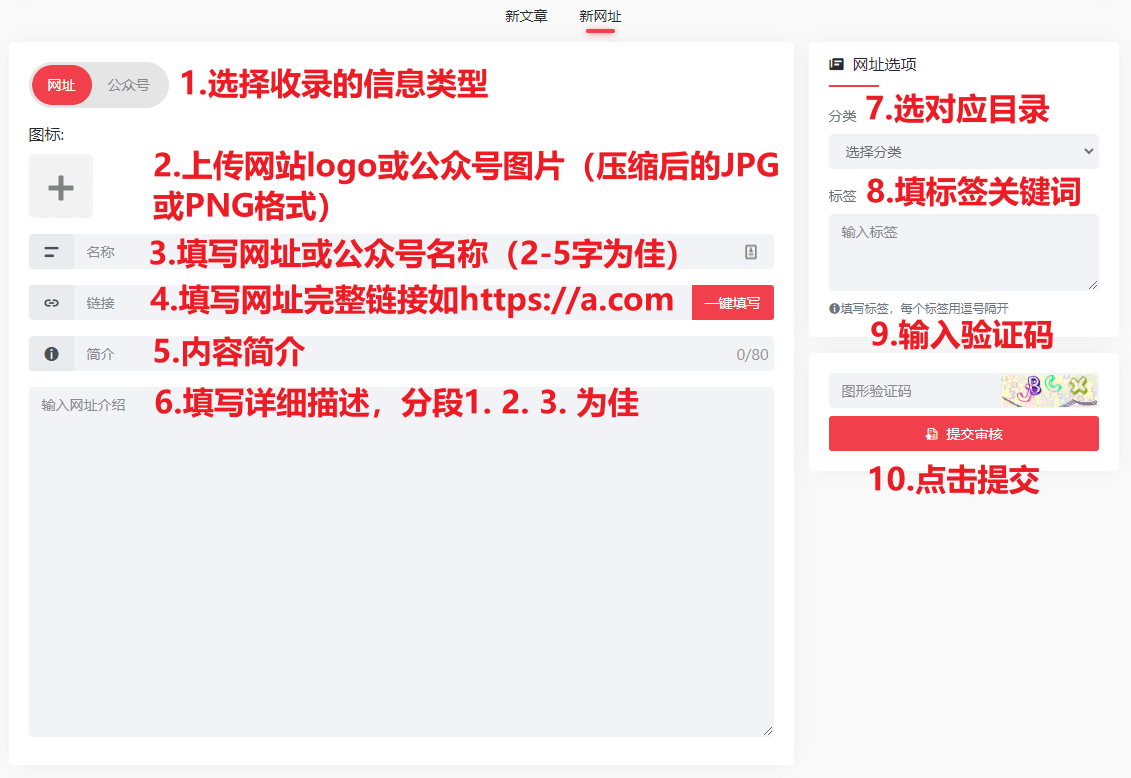
Task: Click the 一键填写 autofill button
Action: [x=733, y=302]
